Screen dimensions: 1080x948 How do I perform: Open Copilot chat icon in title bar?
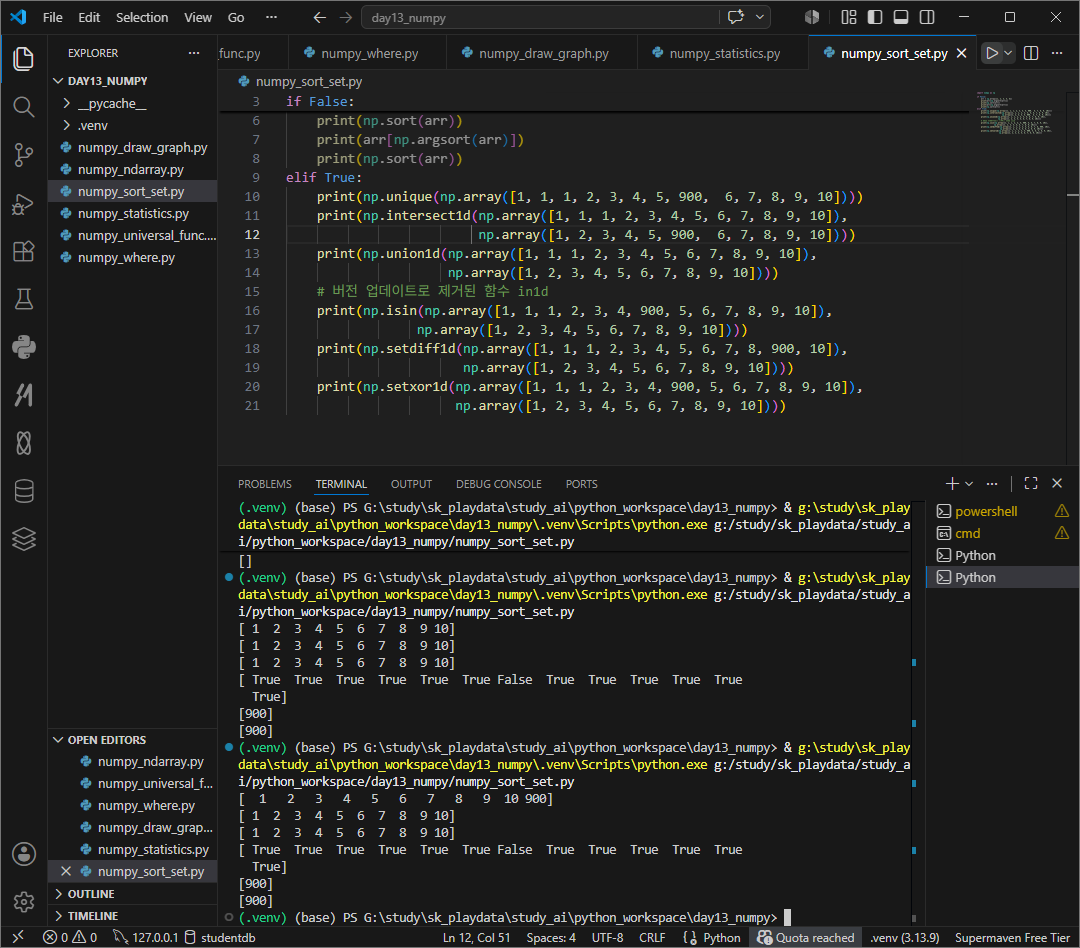point(736,17)
